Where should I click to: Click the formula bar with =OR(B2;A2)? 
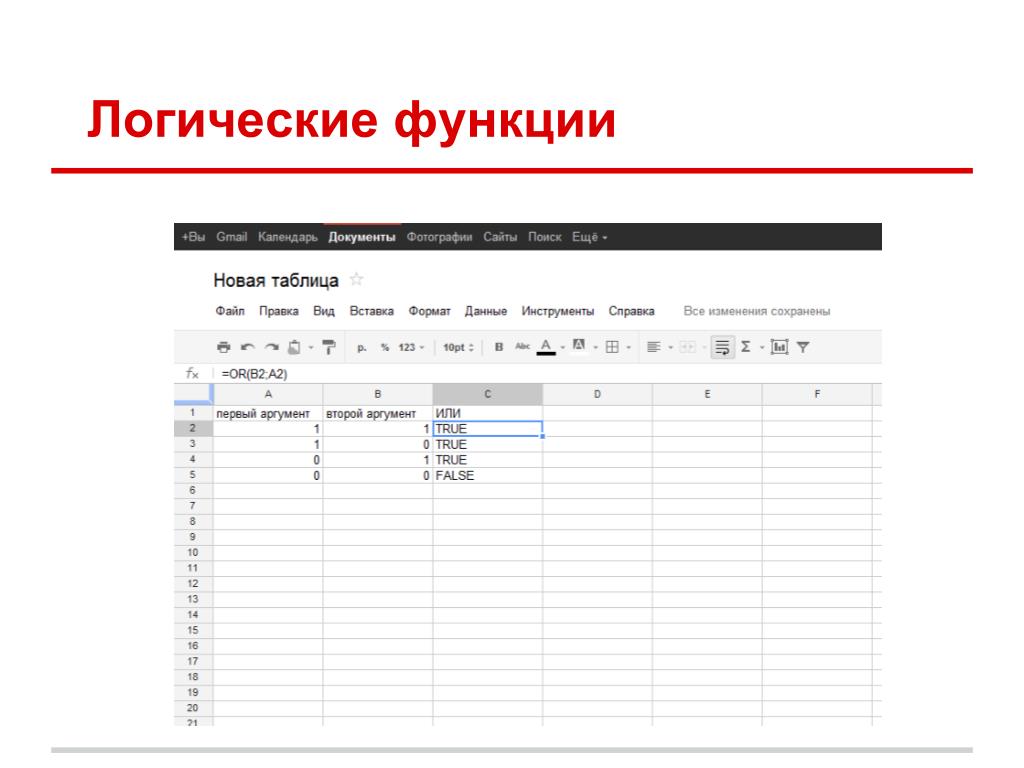[x=549, y=374]
